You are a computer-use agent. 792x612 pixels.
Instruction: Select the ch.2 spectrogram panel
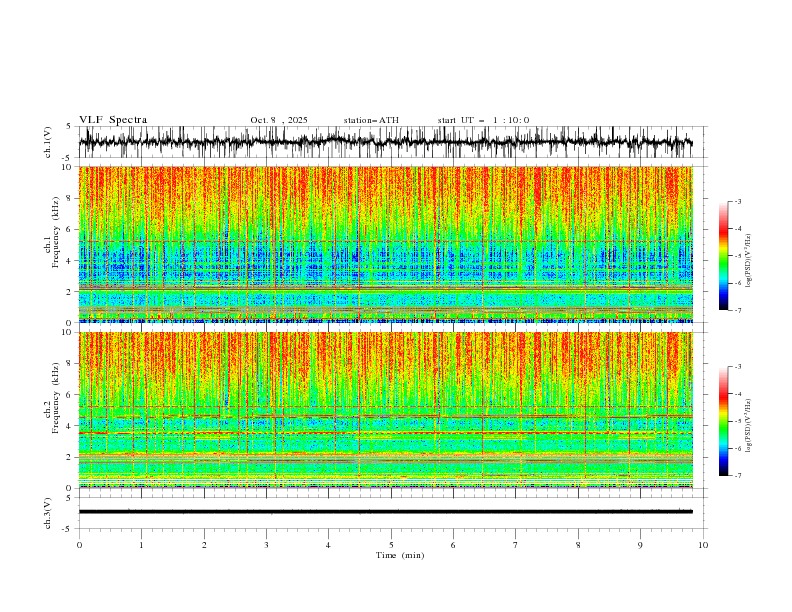tap(386, 410)
